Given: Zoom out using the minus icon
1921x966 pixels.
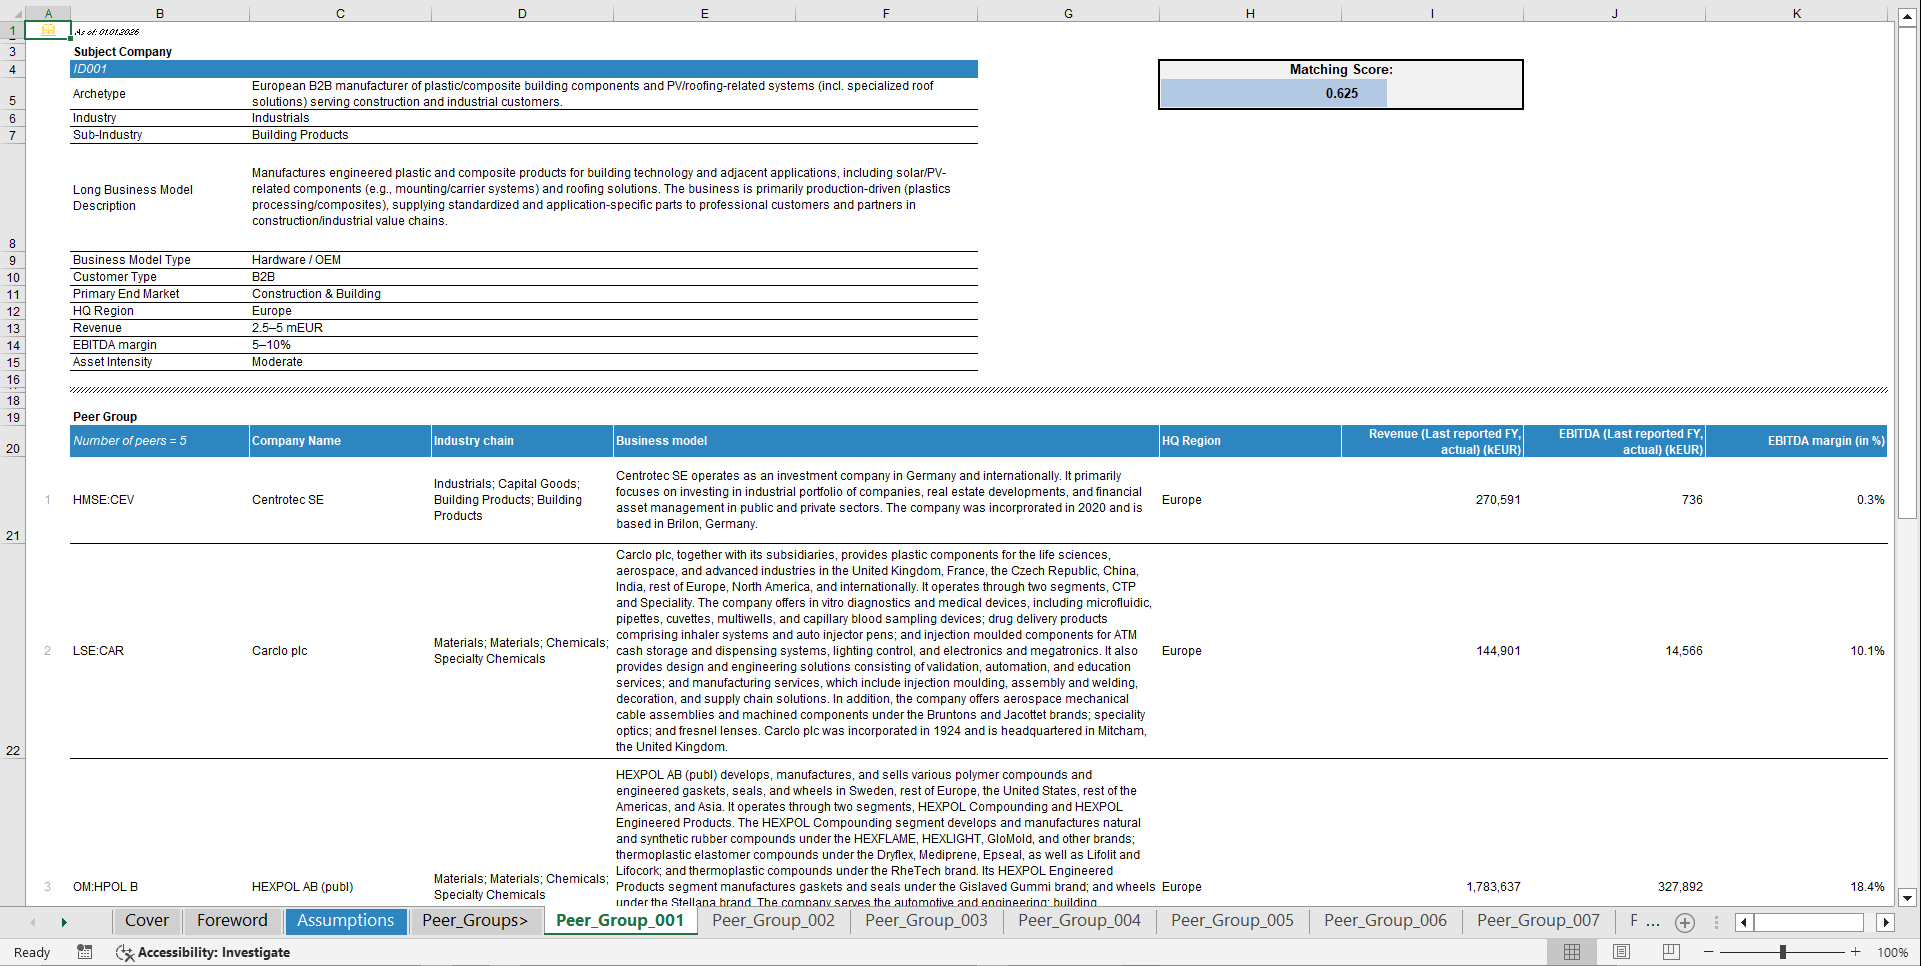Looking at the screenshot, I should [1709, 952].
